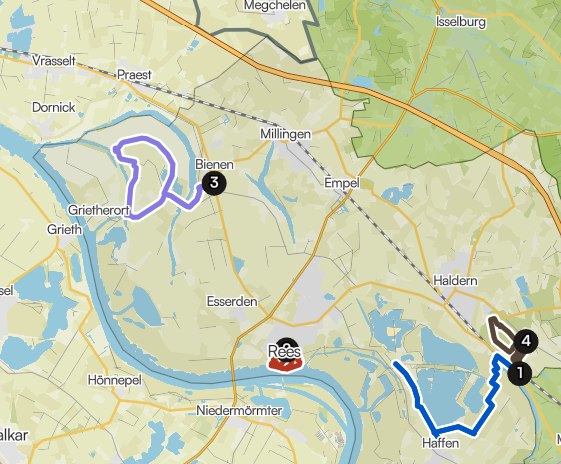Viewport: 561px width, 464px height.
Task: Open route marker number 1
Action: 519,373
